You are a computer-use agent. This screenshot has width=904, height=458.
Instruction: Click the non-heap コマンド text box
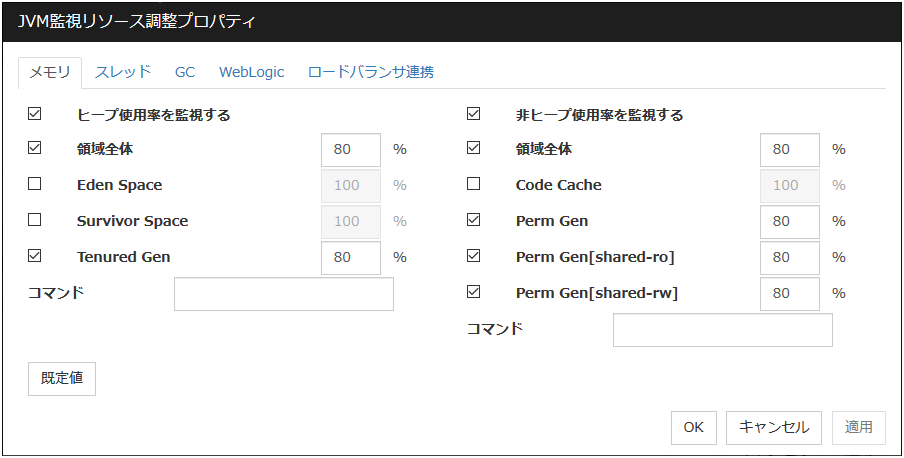[x=722, y=330]
